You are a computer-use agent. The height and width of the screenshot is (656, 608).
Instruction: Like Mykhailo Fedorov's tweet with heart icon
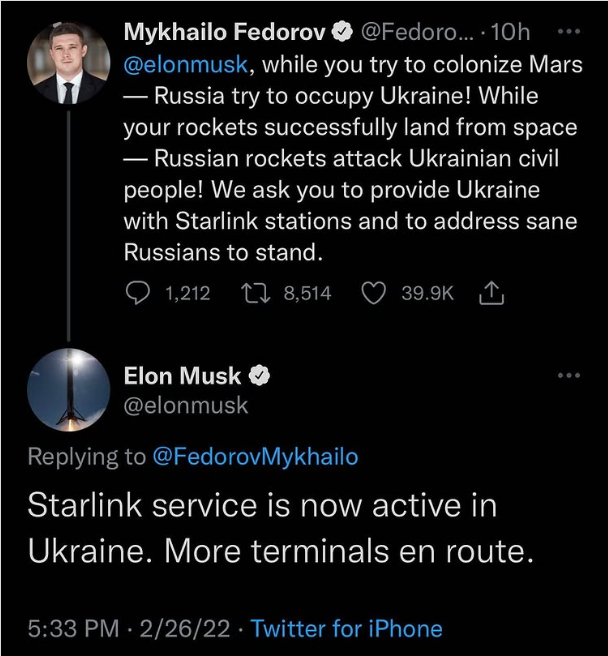point(373,294)
